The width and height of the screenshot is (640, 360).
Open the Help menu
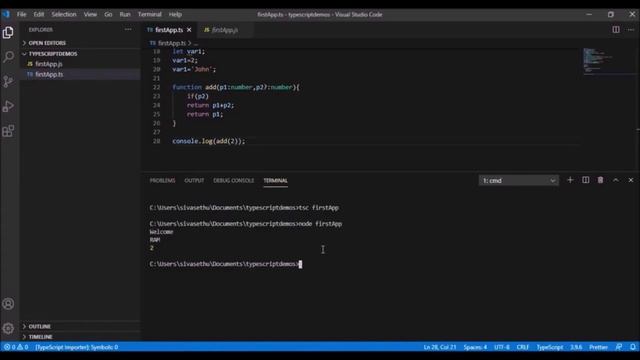click(x=175, y=14)
